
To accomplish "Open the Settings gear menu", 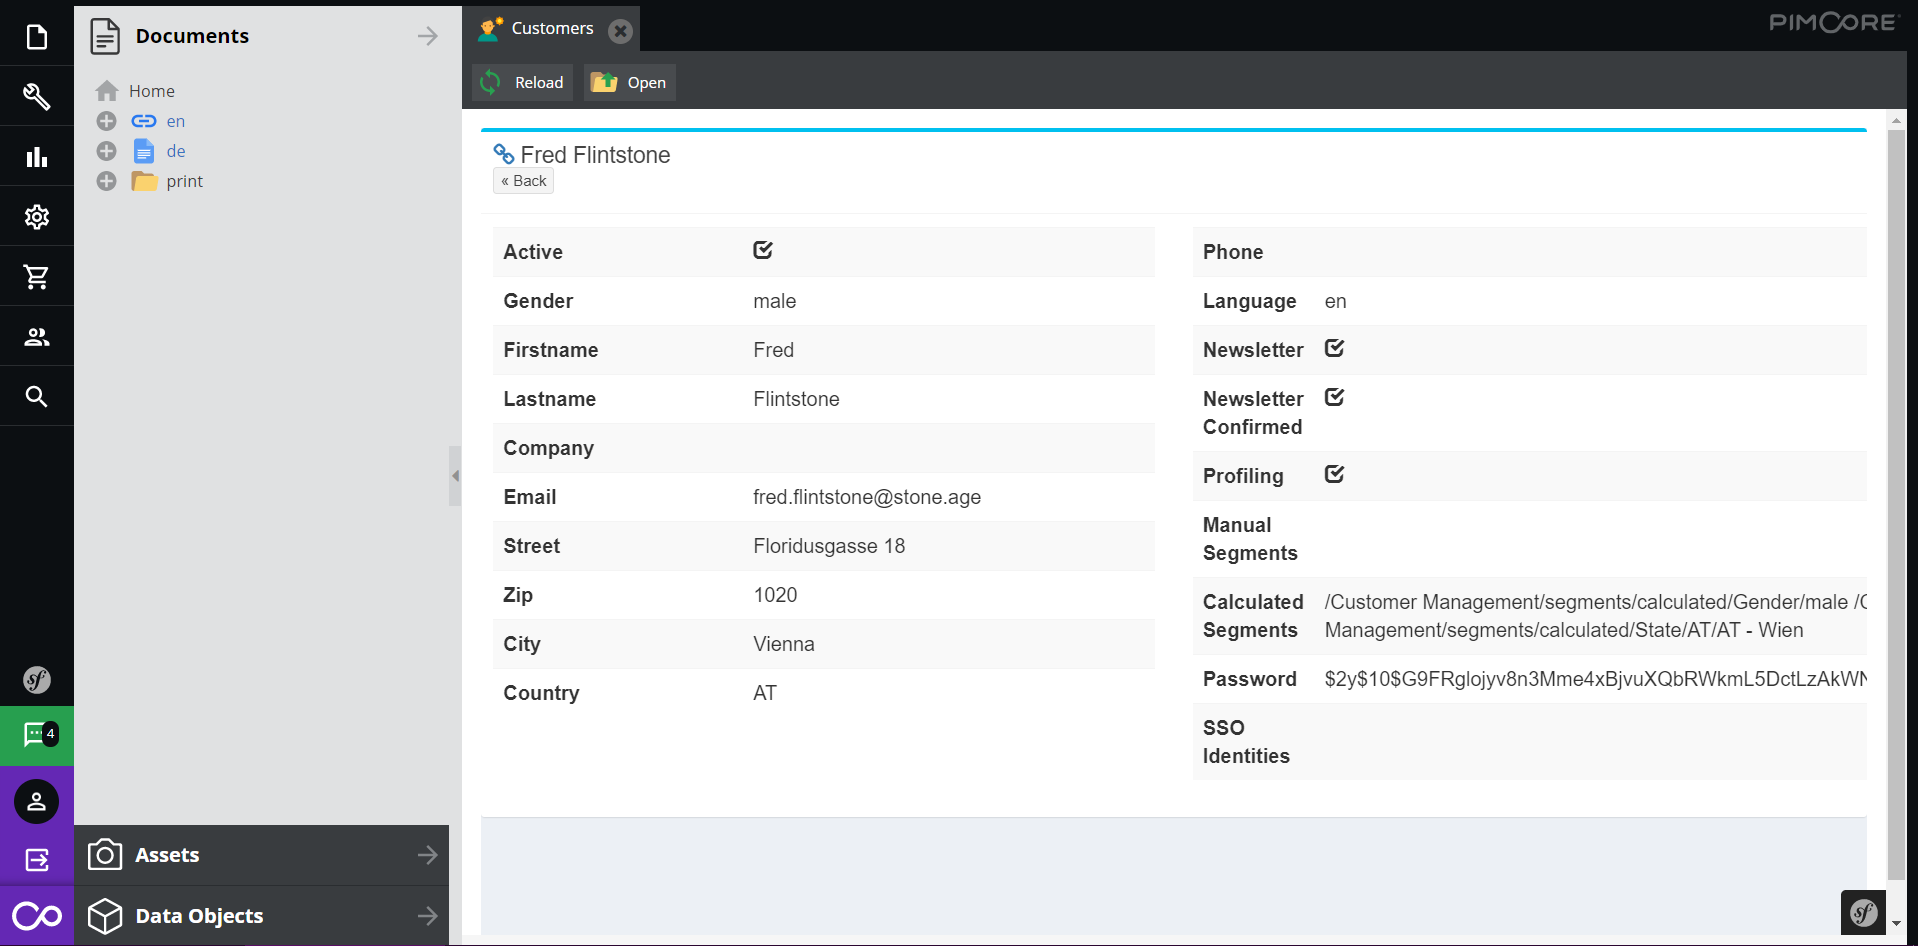I will tap(37, 217).
